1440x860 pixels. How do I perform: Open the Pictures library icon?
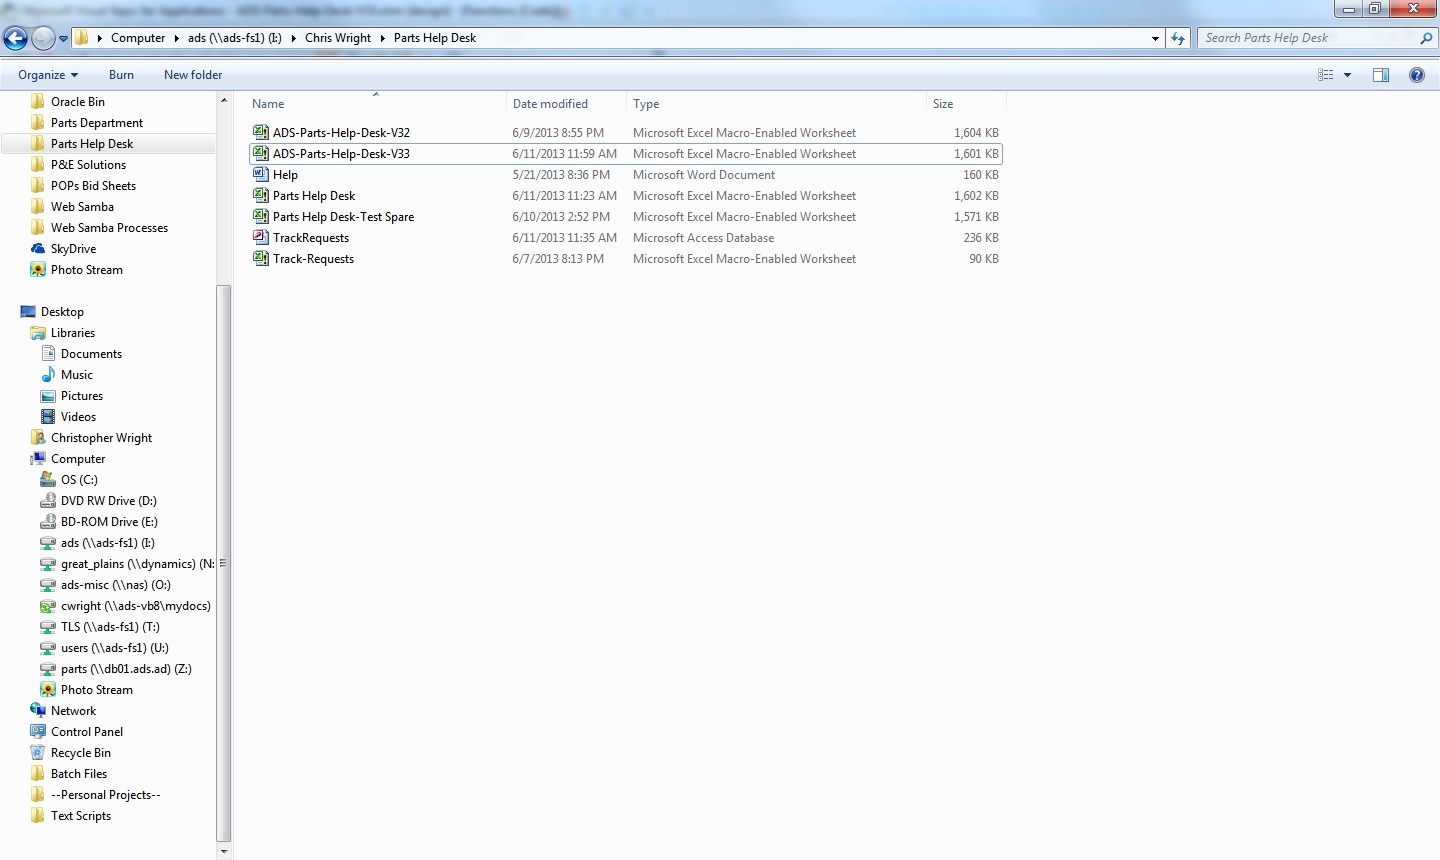coord(48,395)
